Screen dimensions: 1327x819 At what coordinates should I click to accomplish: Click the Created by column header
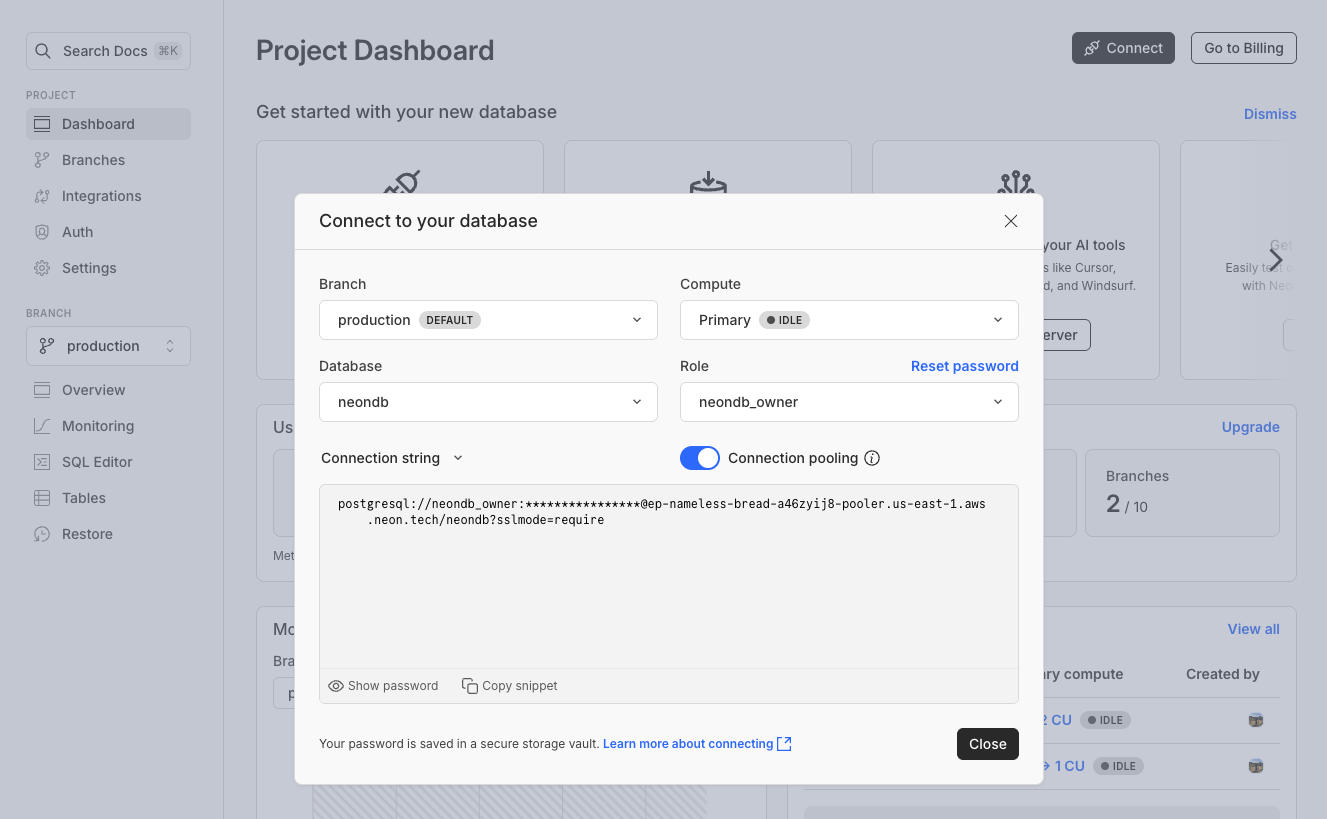pyautogui.click(x=1222, y=674)
